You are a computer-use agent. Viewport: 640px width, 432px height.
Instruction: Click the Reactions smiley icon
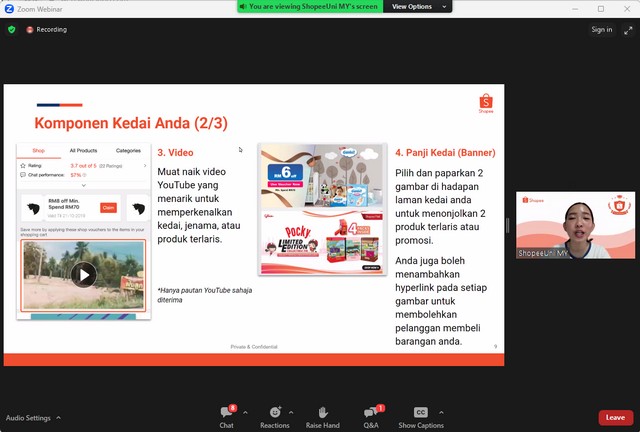(x=274, y=413)
